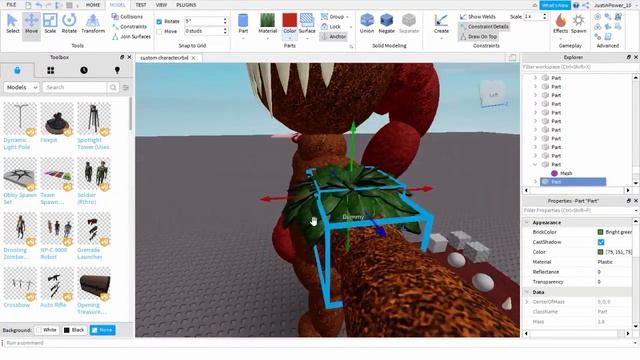Switch to the PLUGINS ribbon tab
Image resolution: width=640 pixels, height=360 pixels.
click(186, 5)
